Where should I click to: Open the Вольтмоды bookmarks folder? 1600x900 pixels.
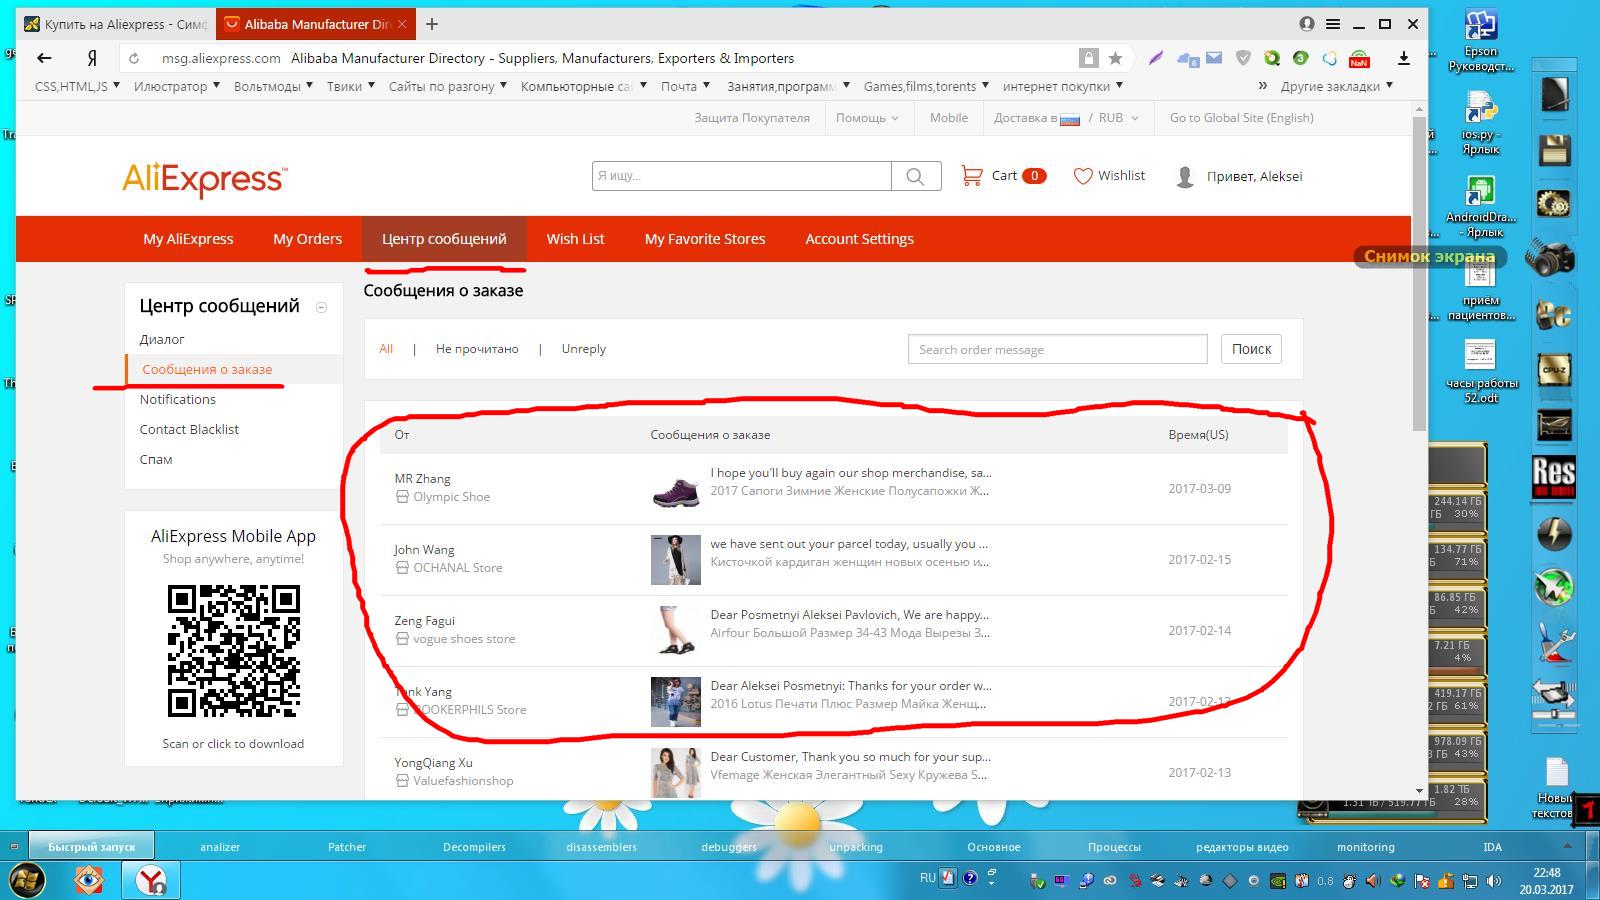pyautogui.click(x=273, y=86)
